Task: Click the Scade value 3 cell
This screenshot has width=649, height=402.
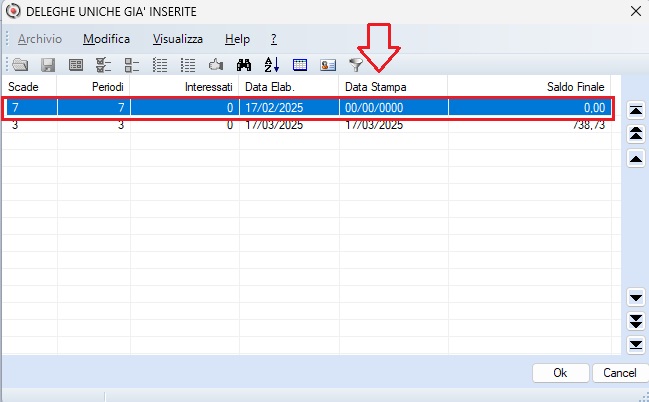Action: [30, 125]
